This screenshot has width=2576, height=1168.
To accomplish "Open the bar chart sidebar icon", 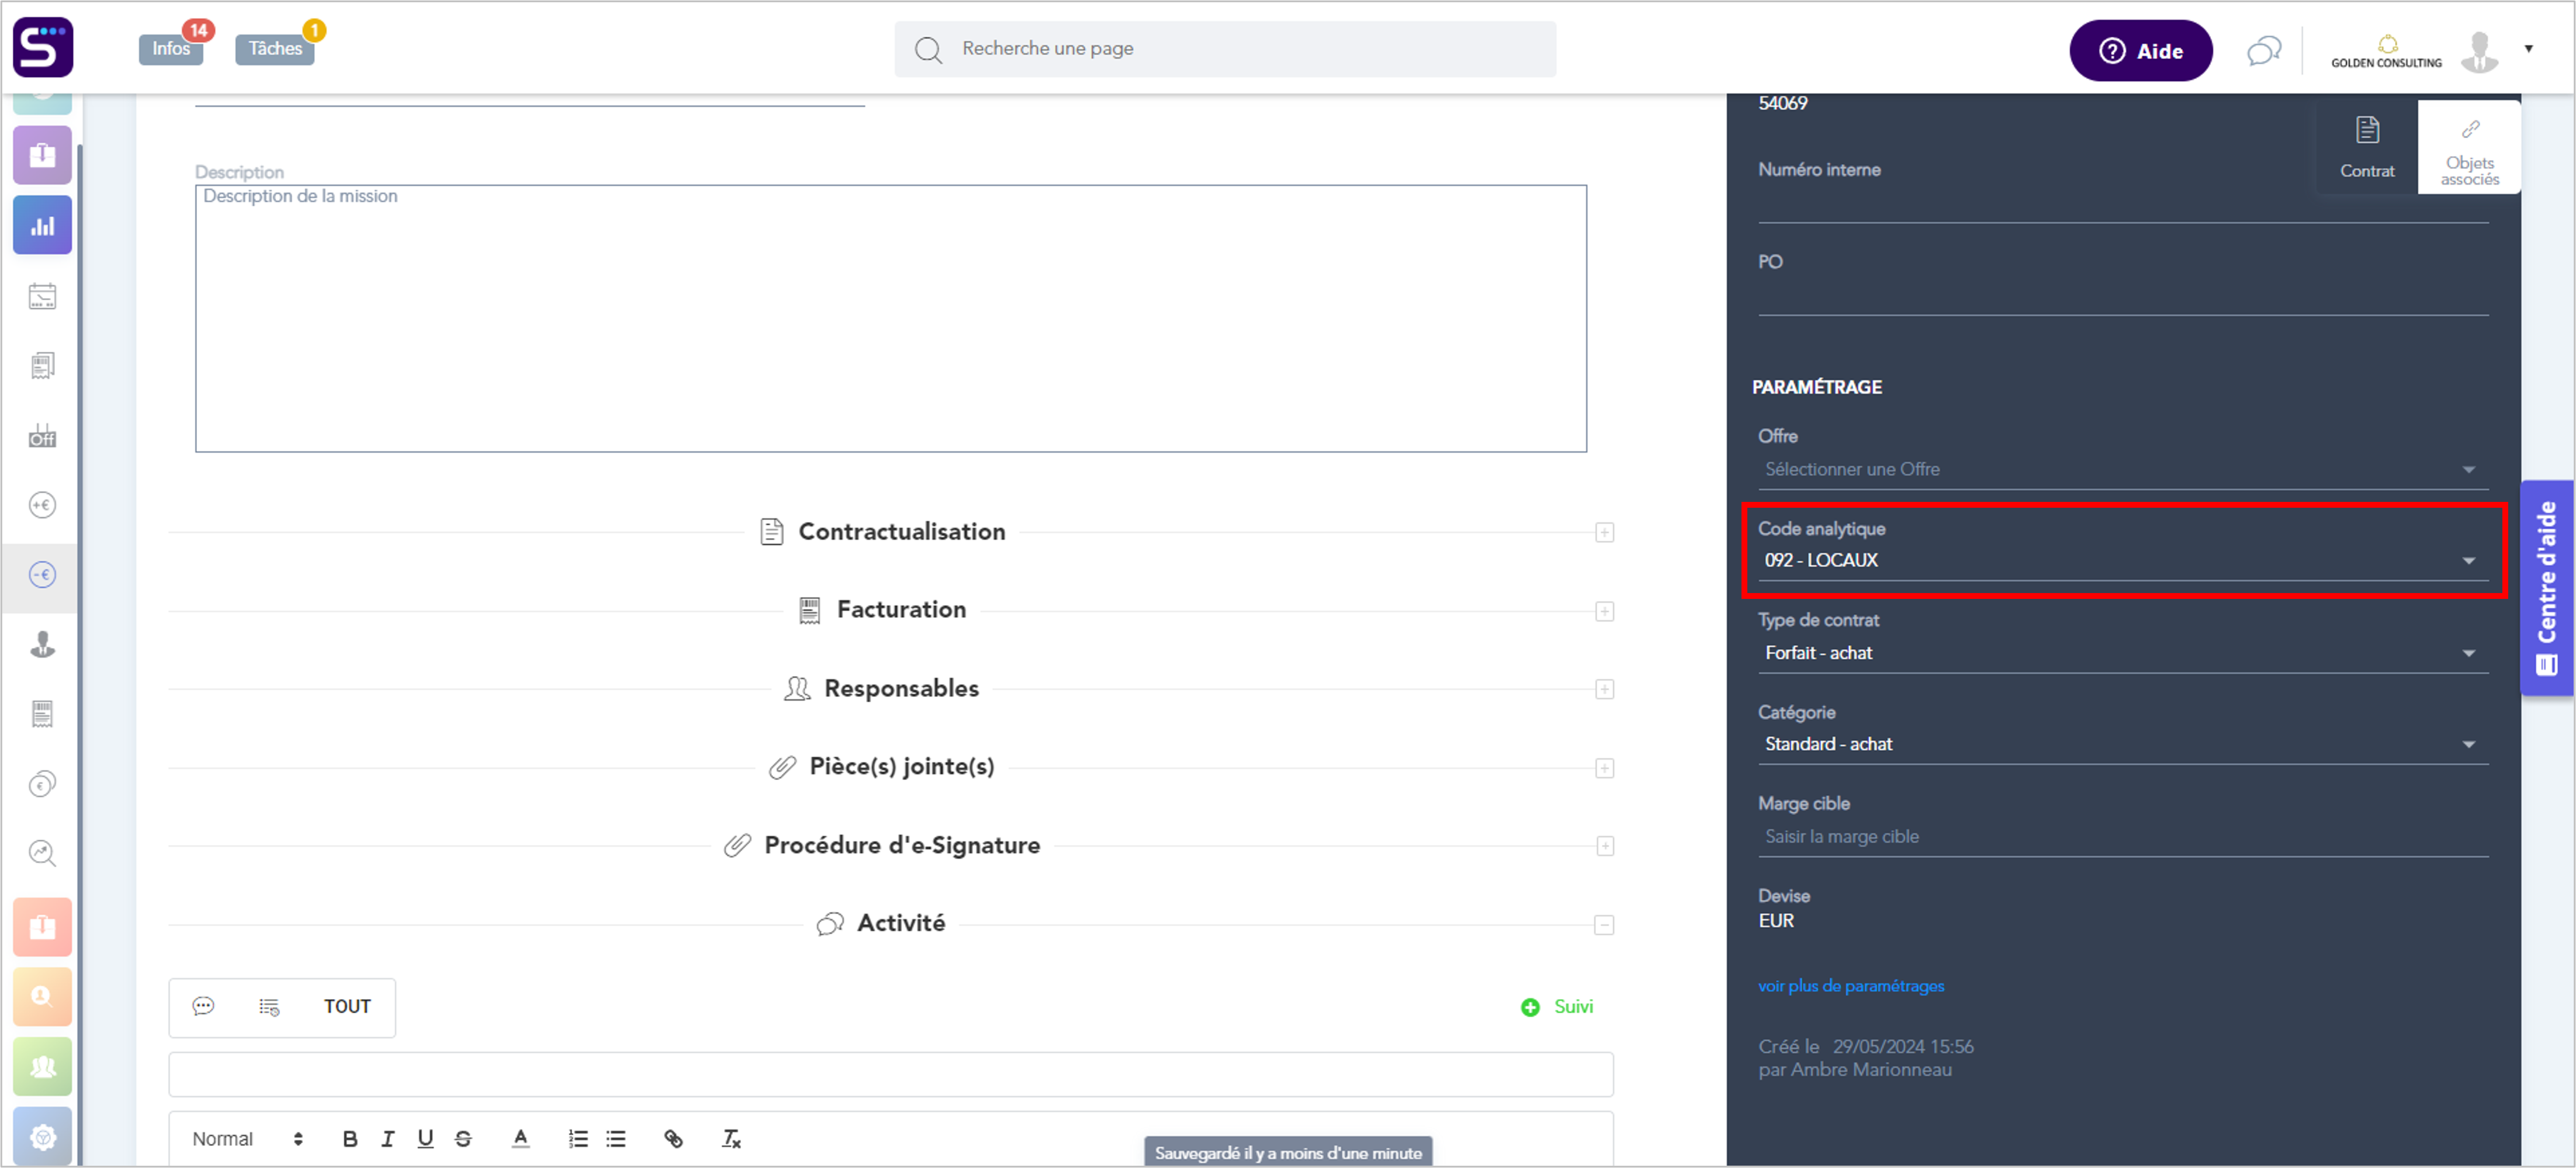I will pos(42,225).
